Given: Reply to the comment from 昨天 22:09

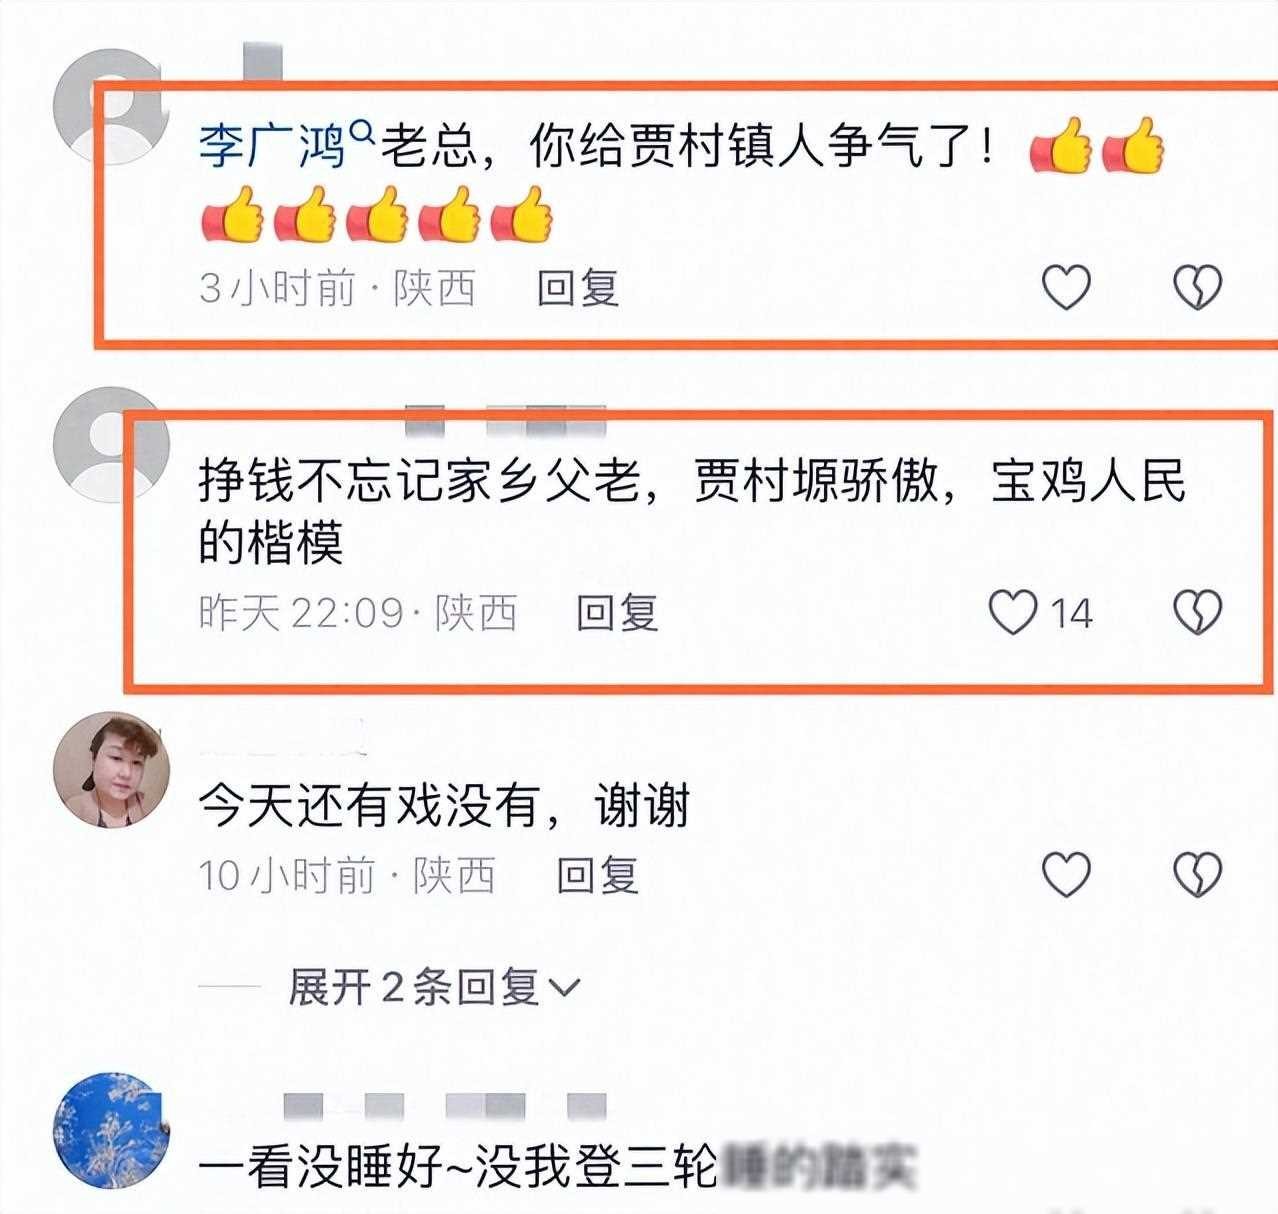Looking at the screenshot, I should pyautogui.click(x=617, y=612).
